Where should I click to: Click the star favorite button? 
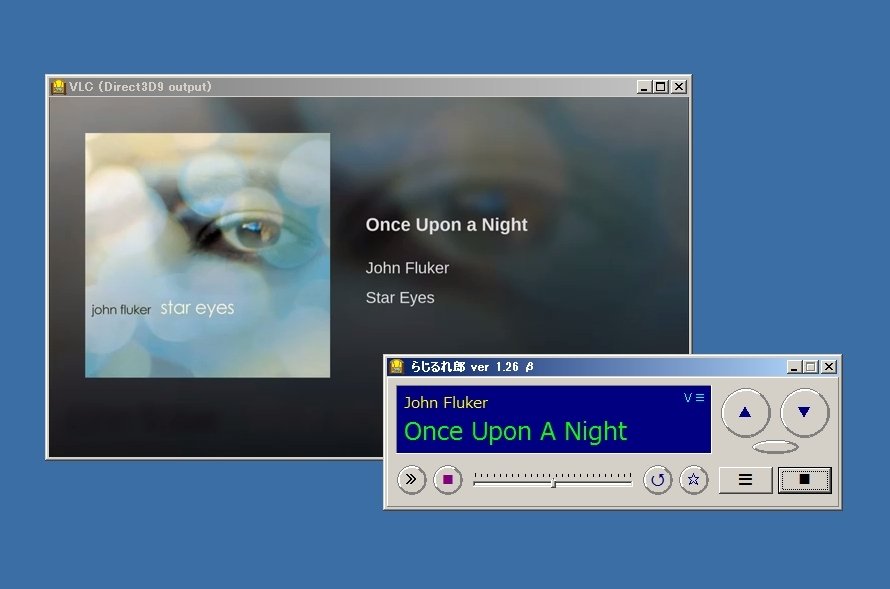click(694, 480)
